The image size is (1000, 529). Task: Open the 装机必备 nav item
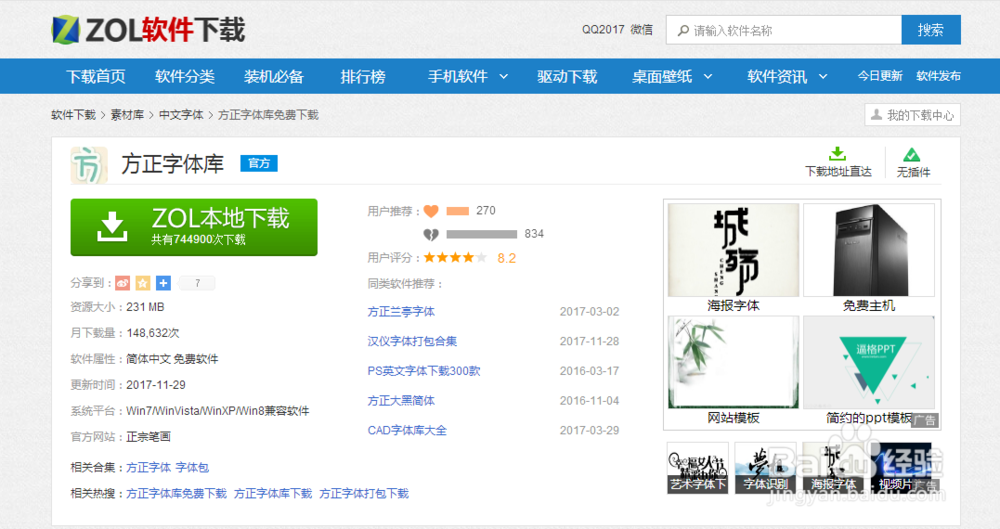[274, 77]
